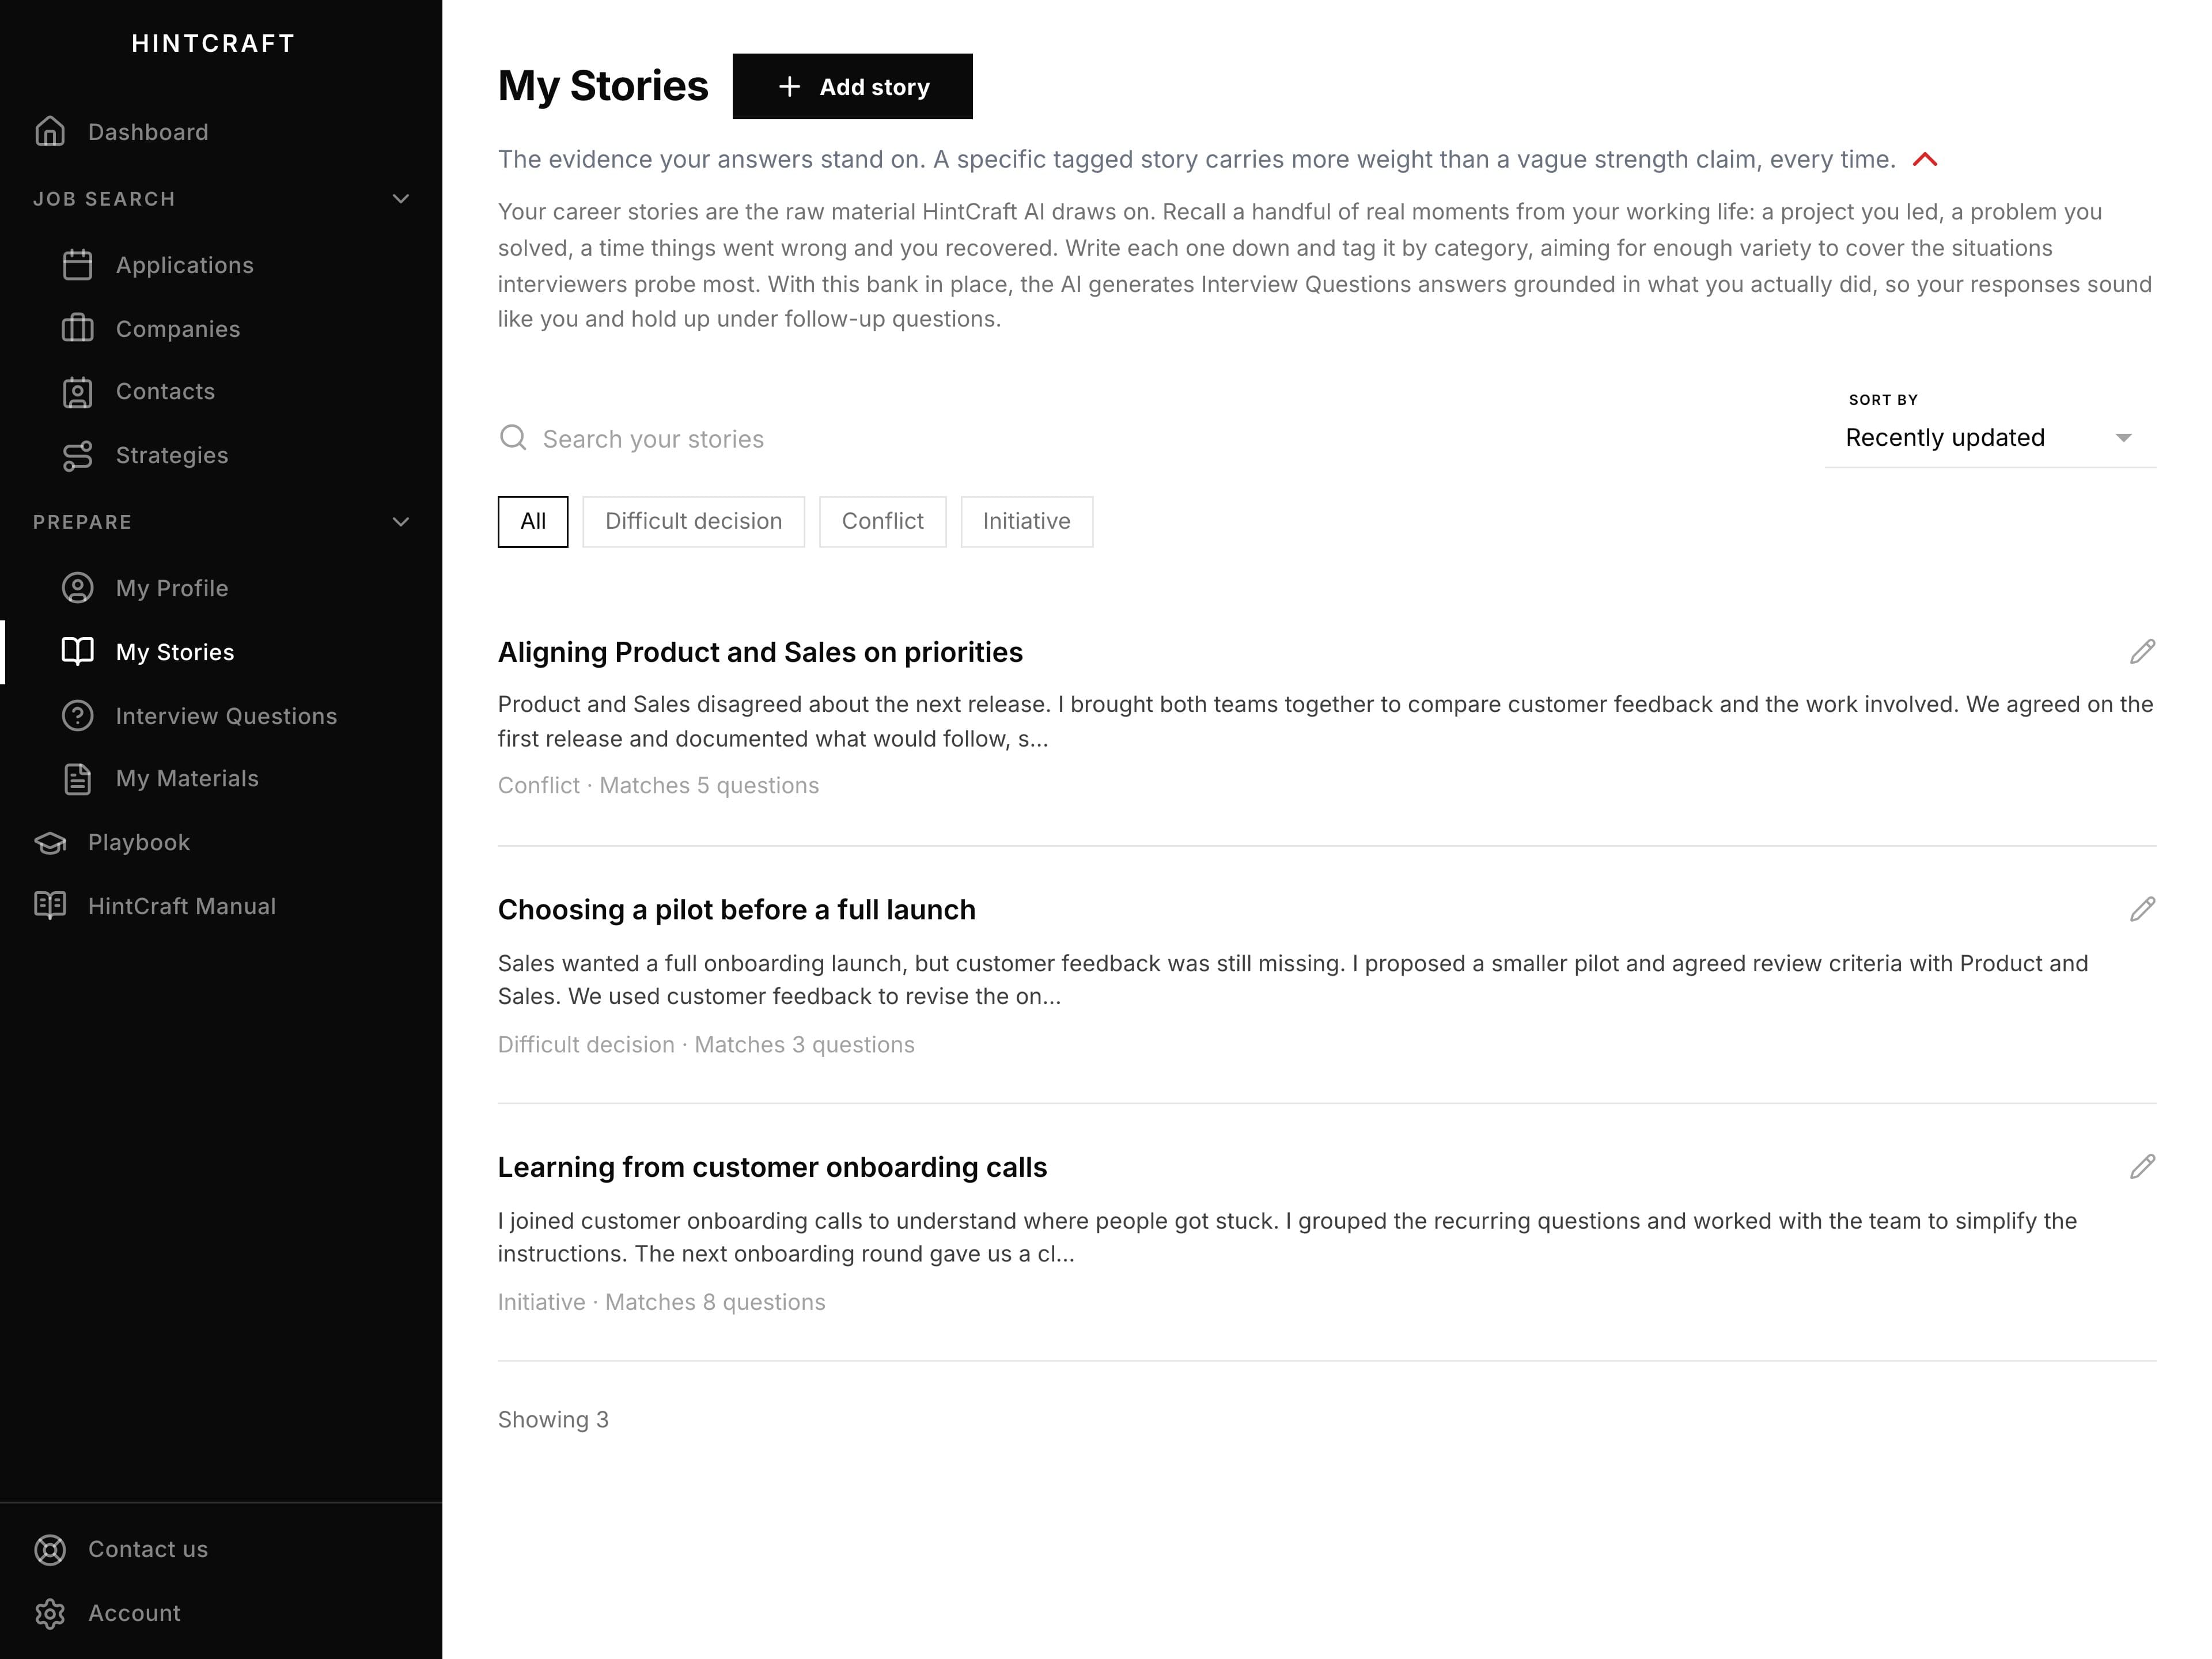Click the search magnifier icon

pos(513,438)
